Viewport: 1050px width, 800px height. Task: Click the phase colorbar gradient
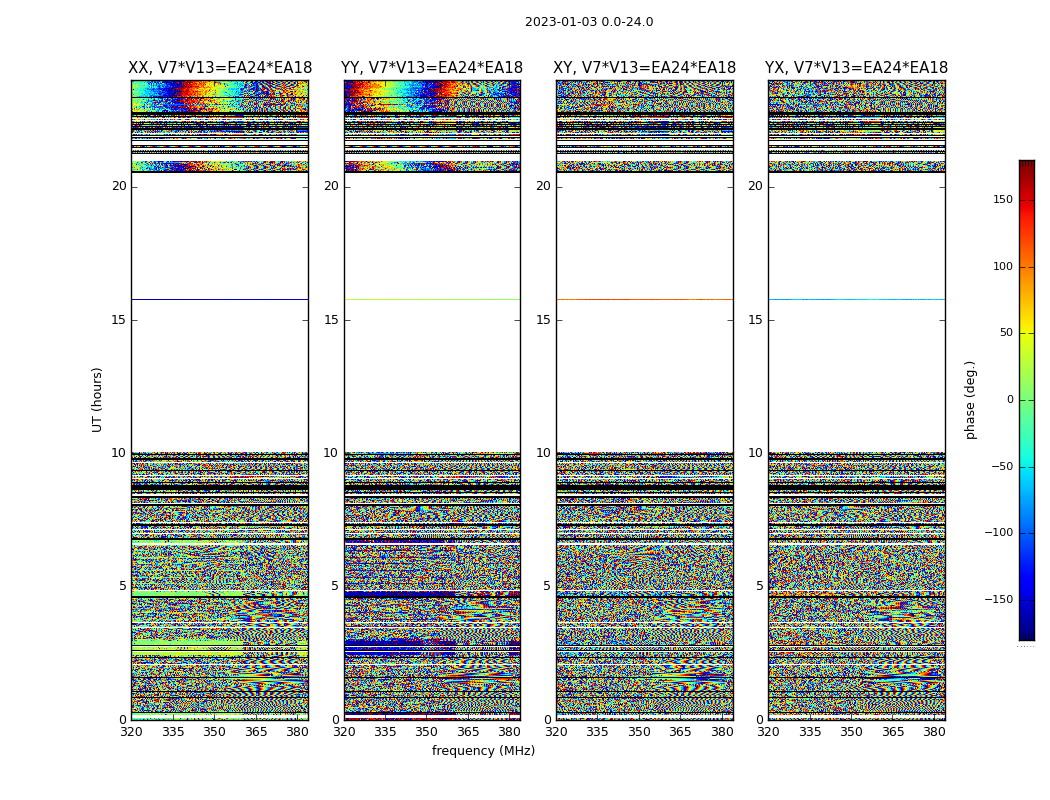point(1027,400)
